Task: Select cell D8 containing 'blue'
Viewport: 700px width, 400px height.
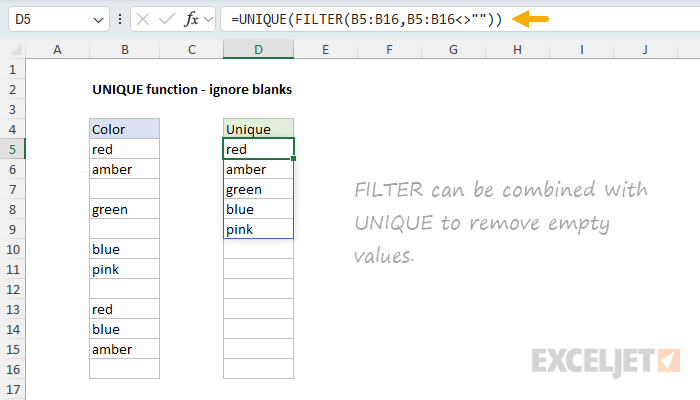Action: point(258,209)
